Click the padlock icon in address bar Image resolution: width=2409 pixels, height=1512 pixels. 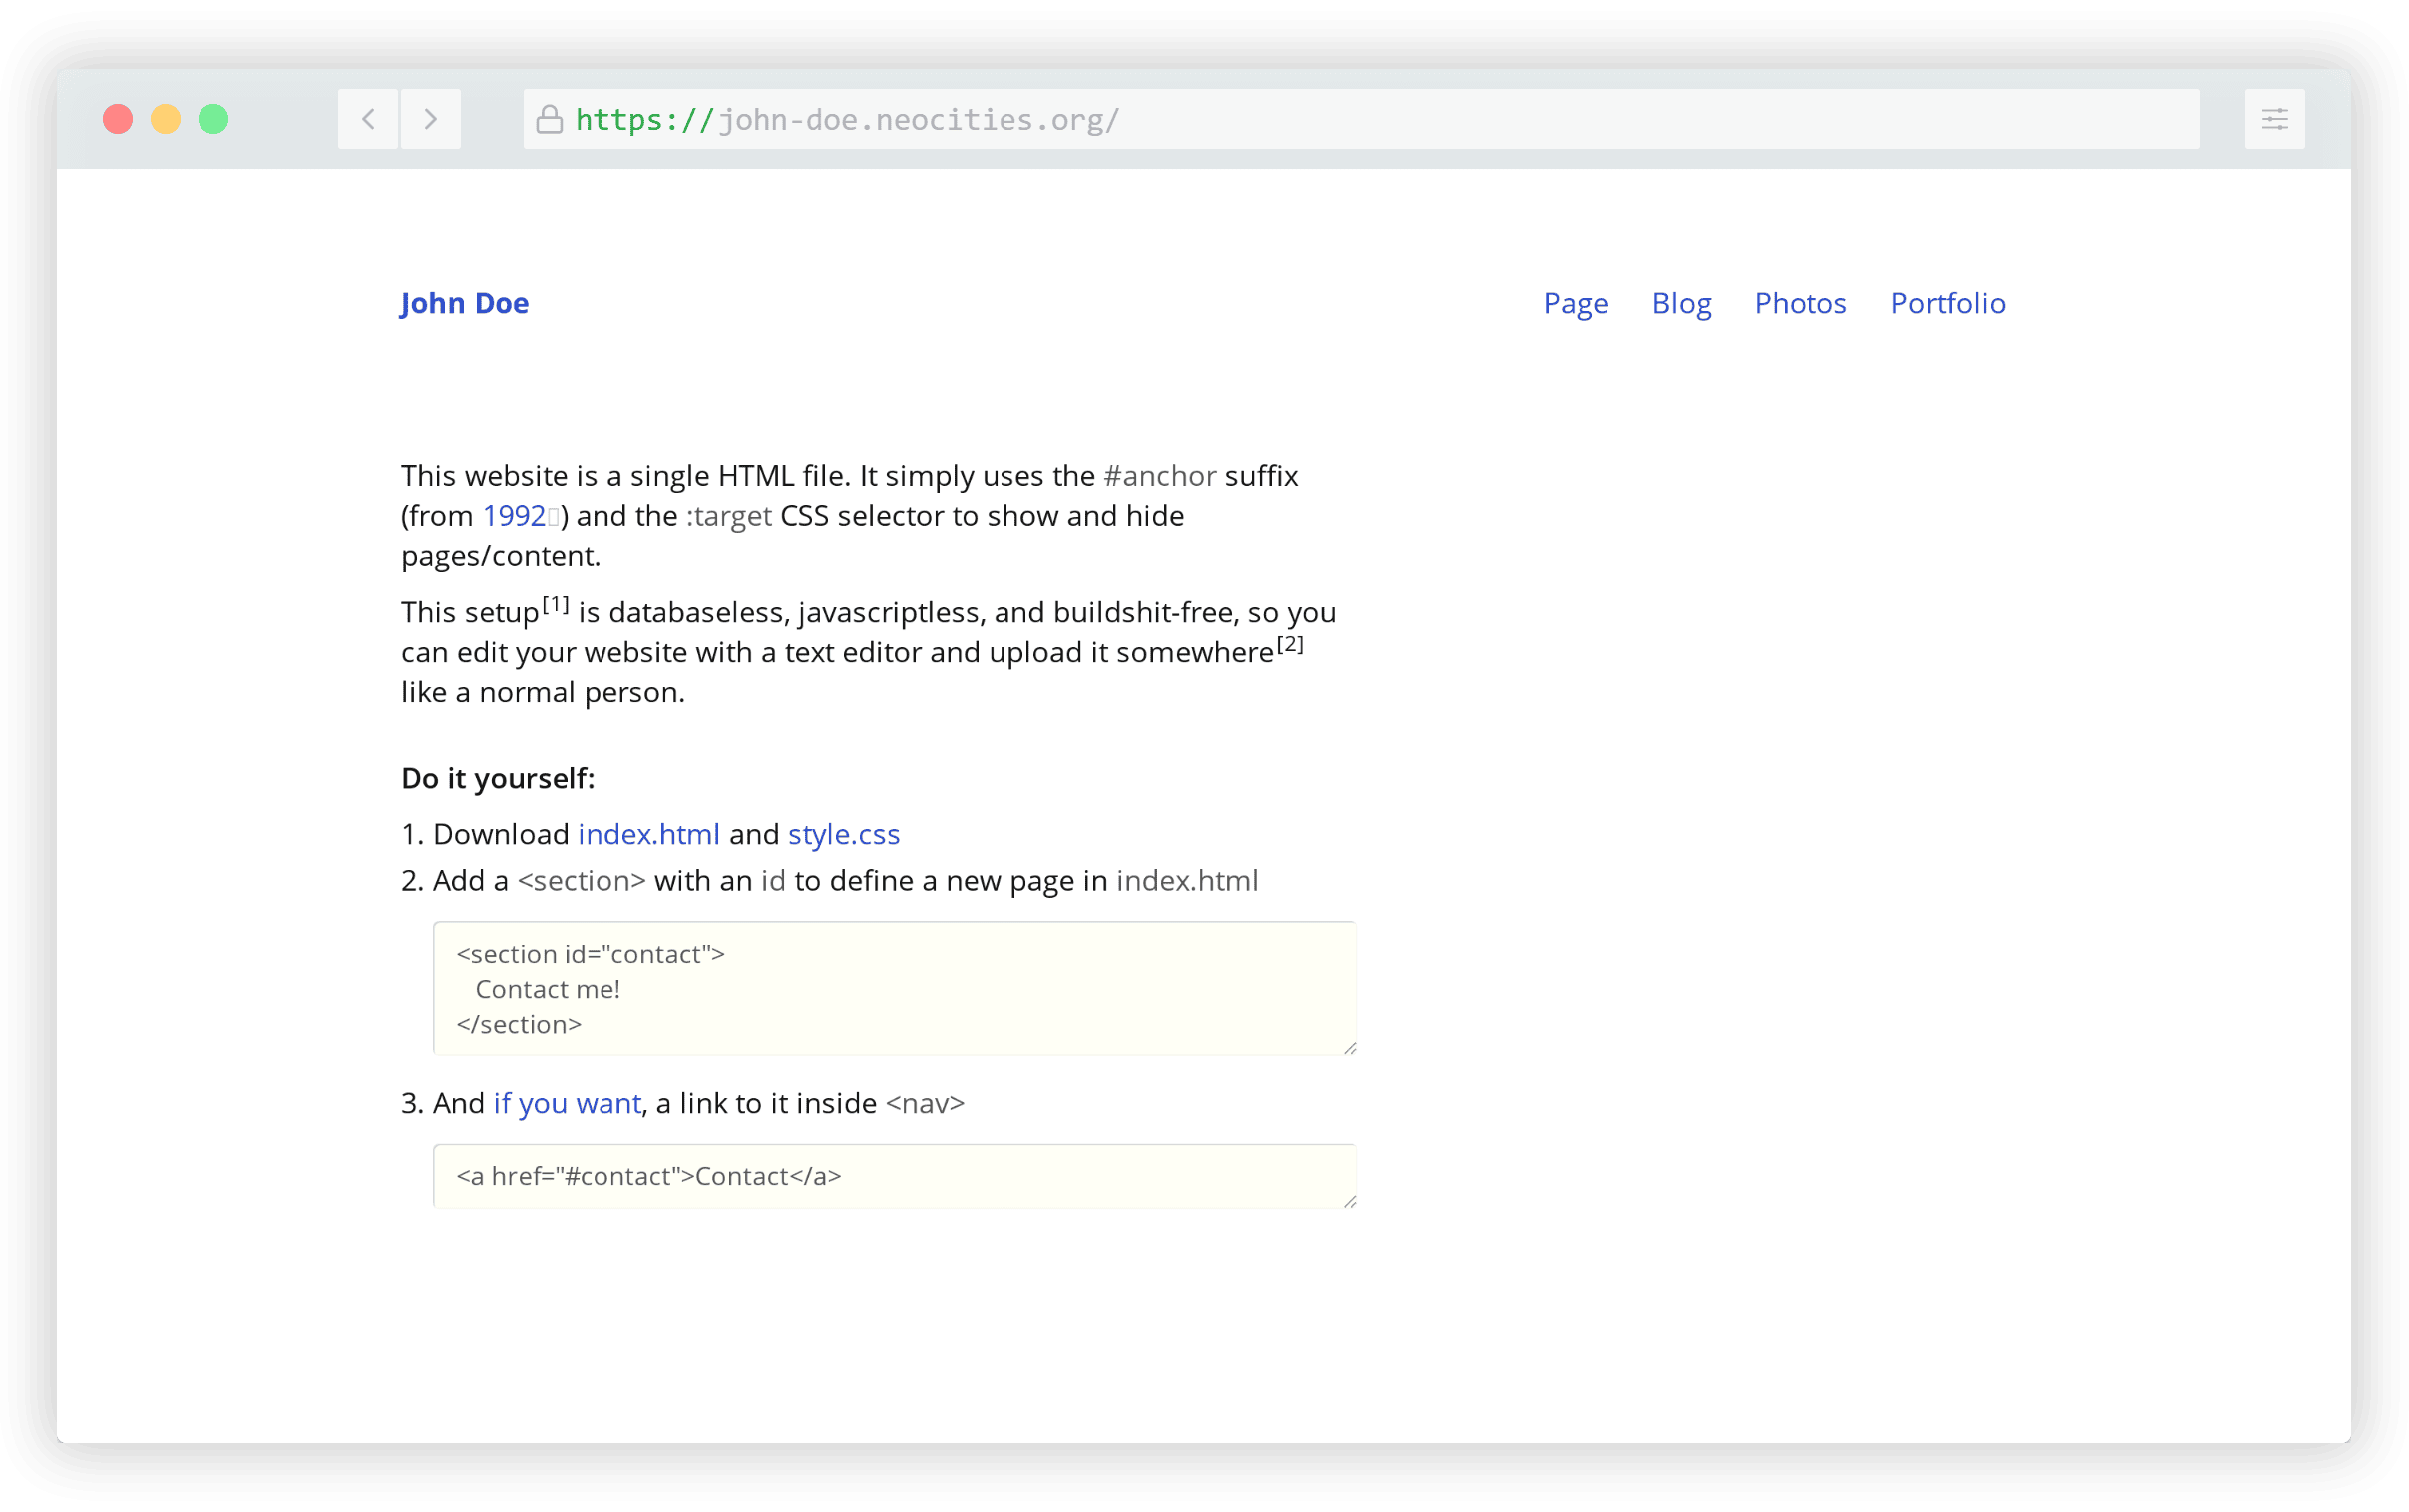(x=549, y=119)
